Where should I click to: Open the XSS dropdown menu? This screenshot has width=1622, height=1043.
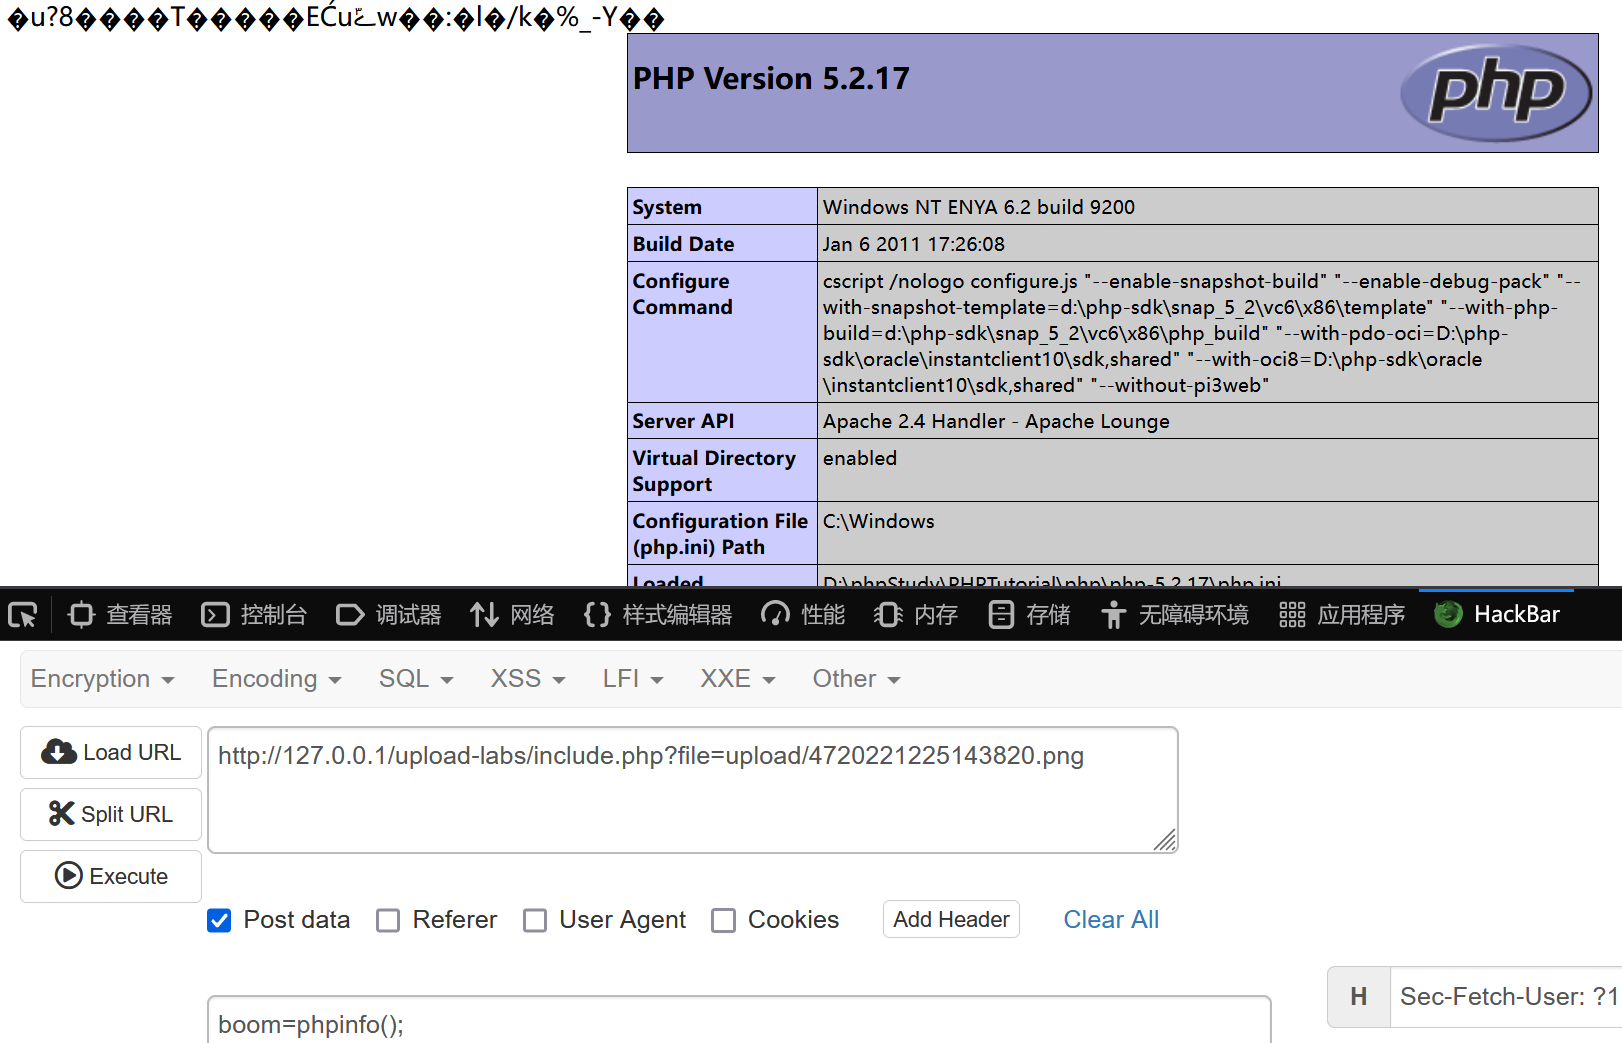(x=528, y=679)
